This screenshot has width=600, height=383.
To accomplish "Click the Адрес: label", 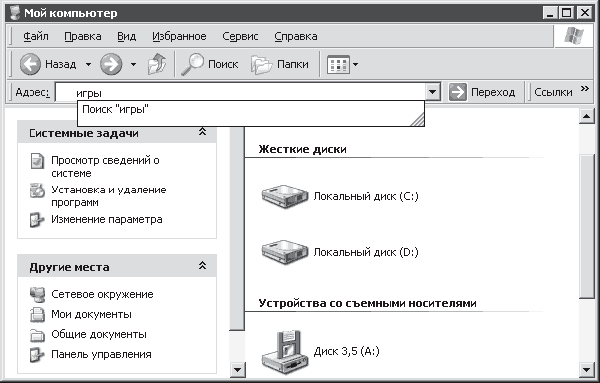I will pyautogui.click(x=32, y=92).
